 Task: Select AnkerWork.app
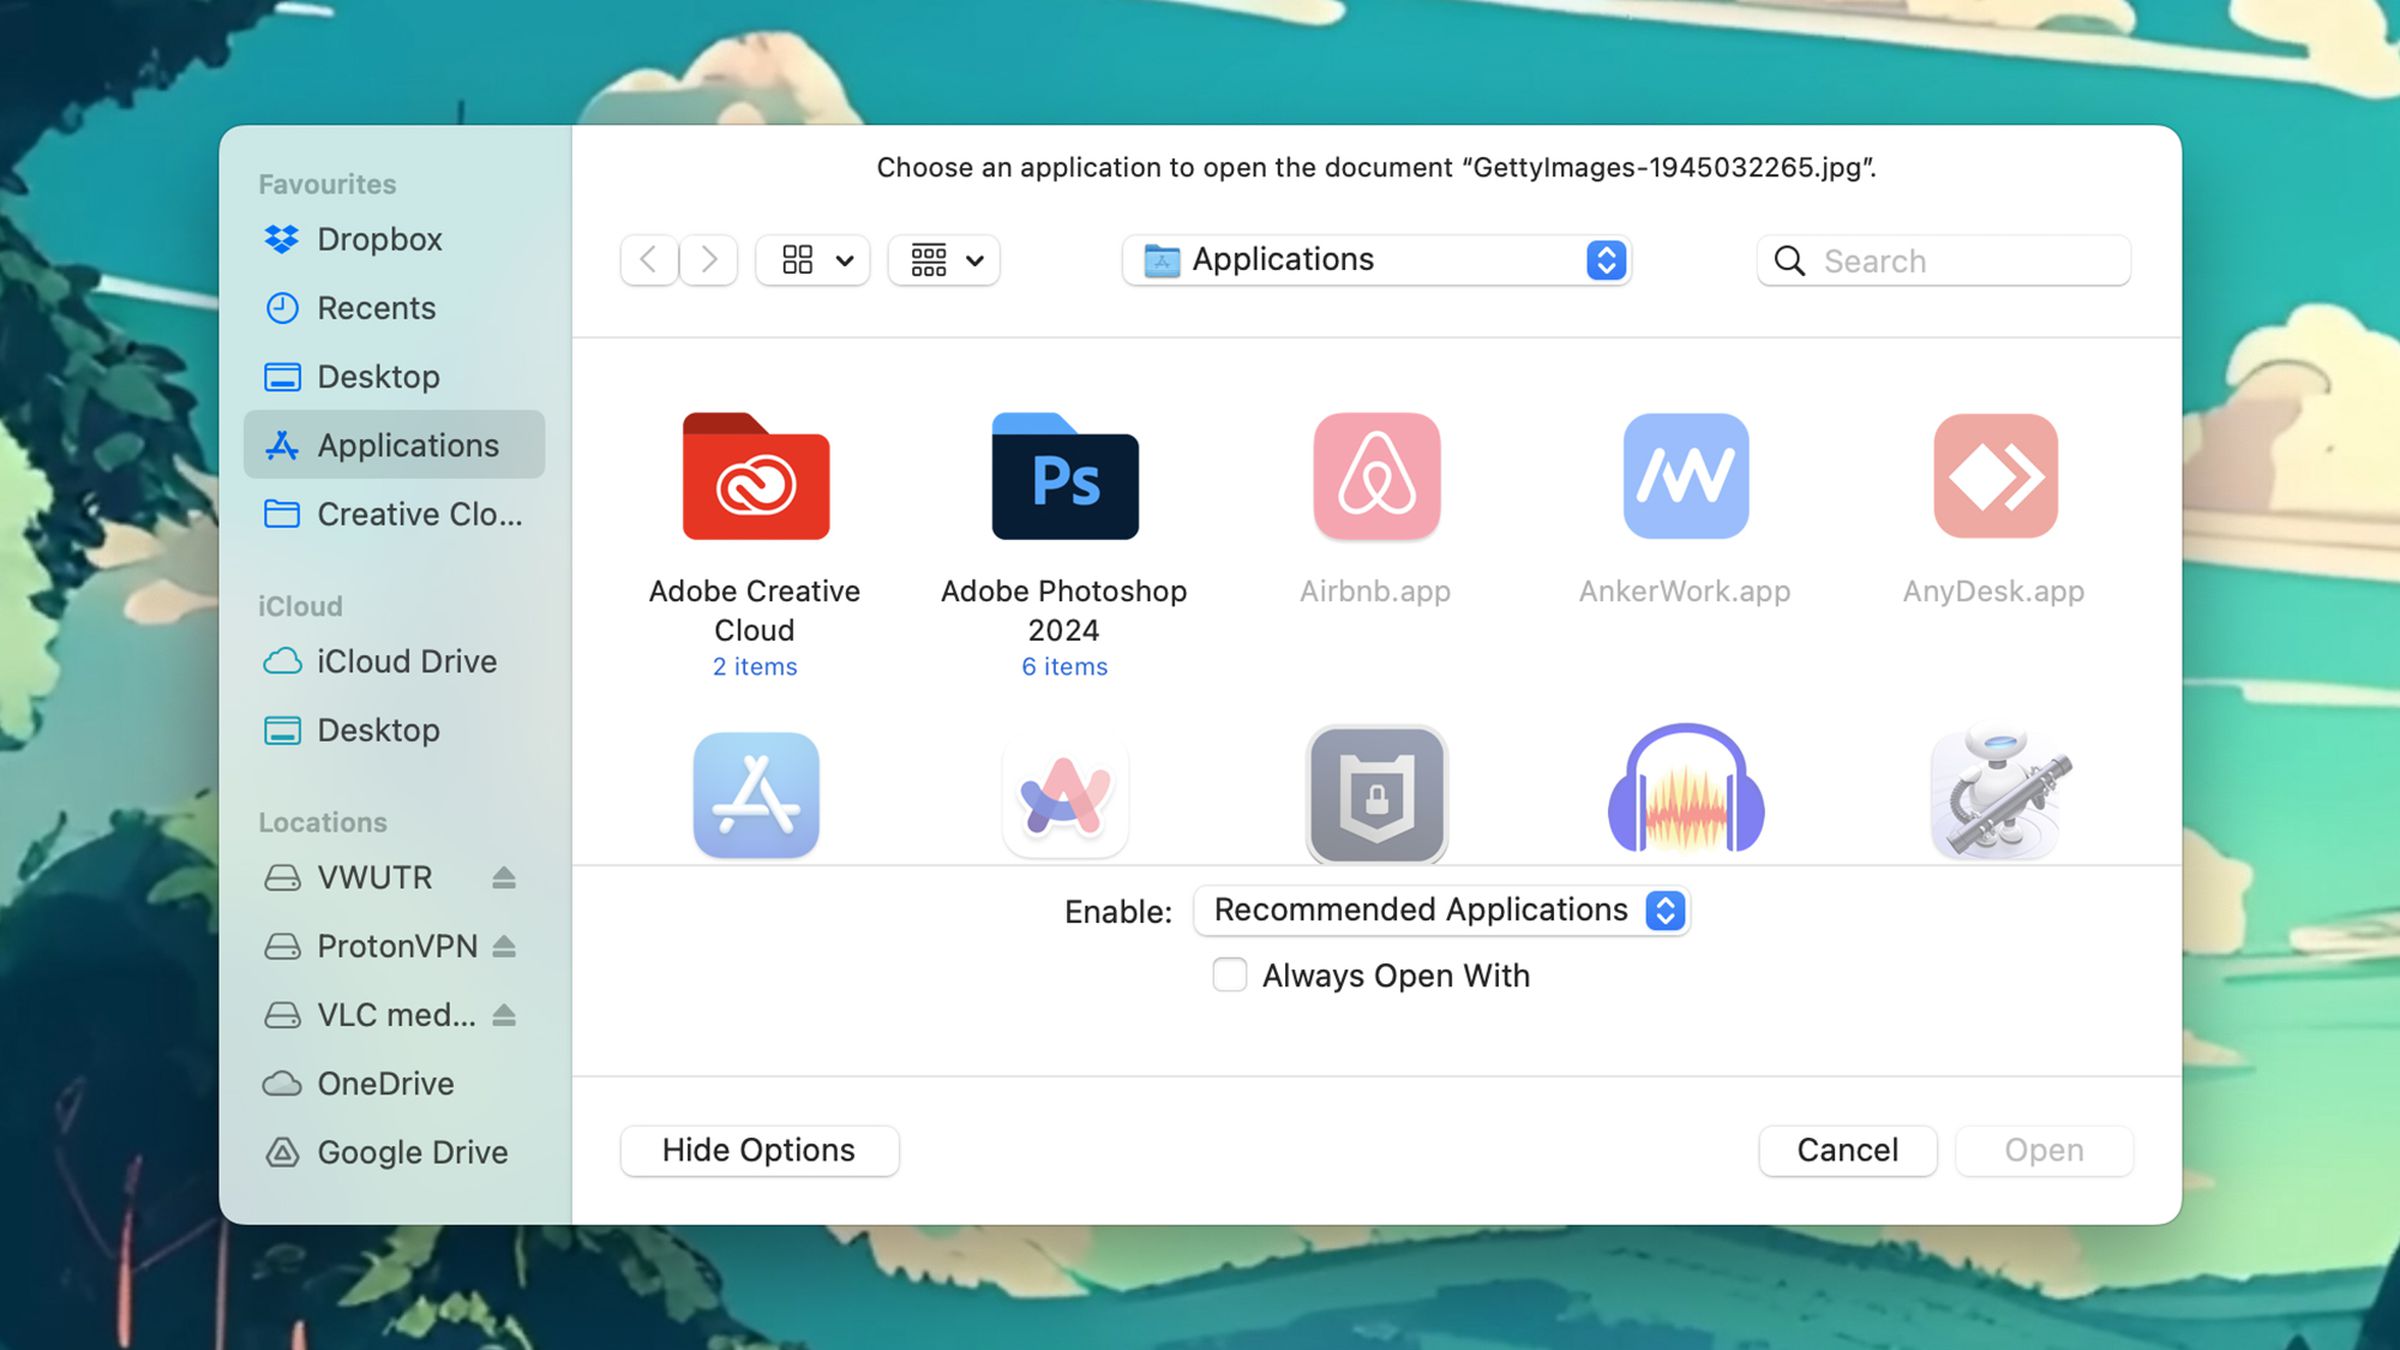1684,478
